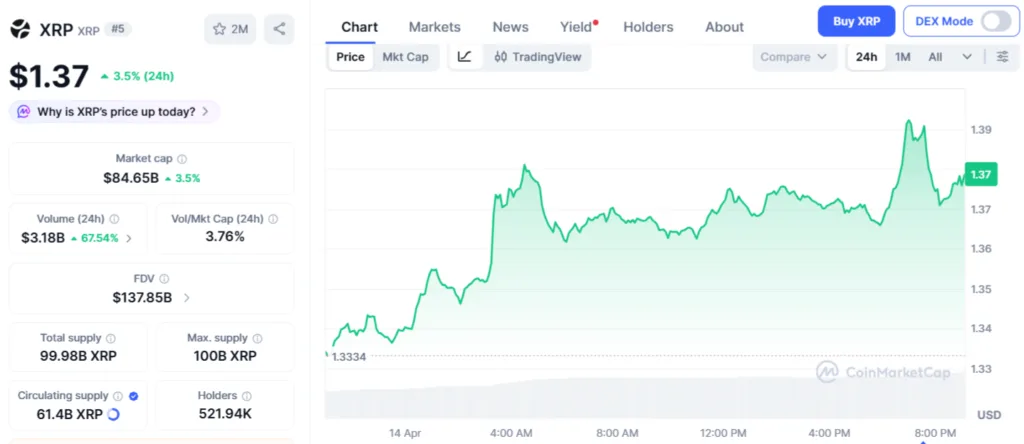Viewport: 1024px width, 444px height.
Task: Select the Price chart toggle
Action: (350, 57)
